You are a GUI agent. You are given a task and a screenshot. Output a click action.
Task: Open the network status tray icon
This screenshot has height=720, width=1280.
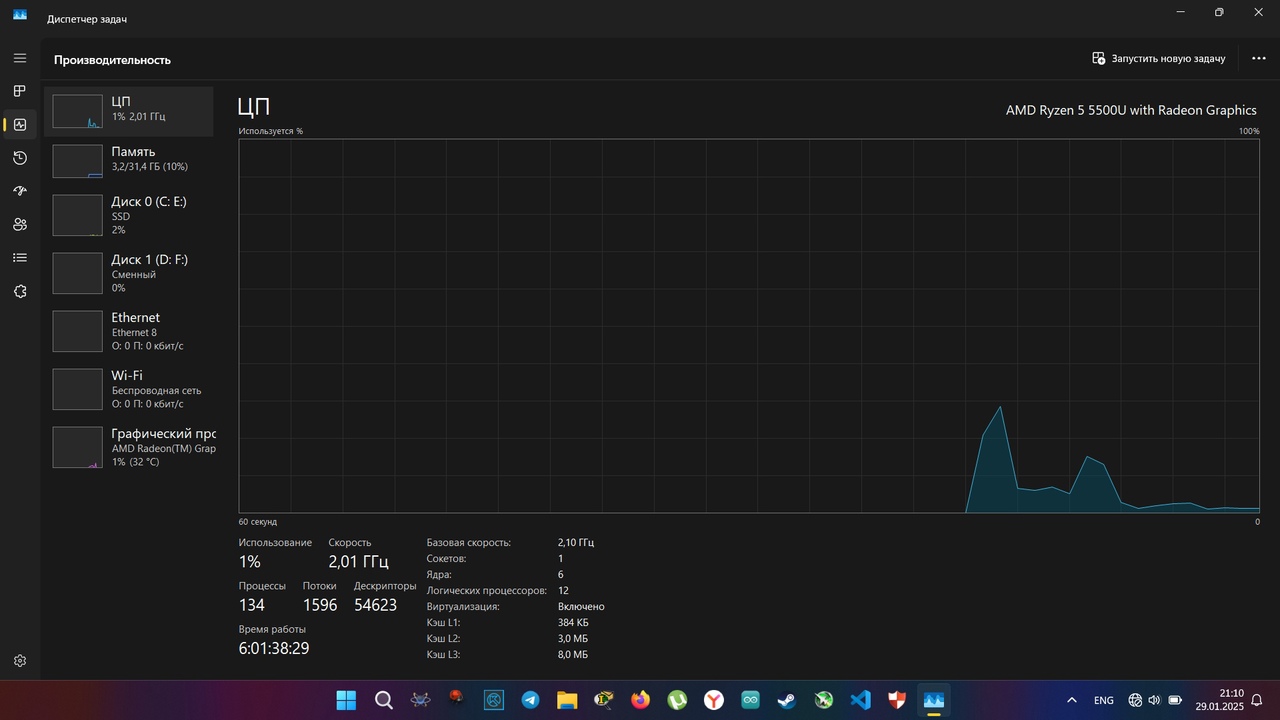(x=1135, y=700)
